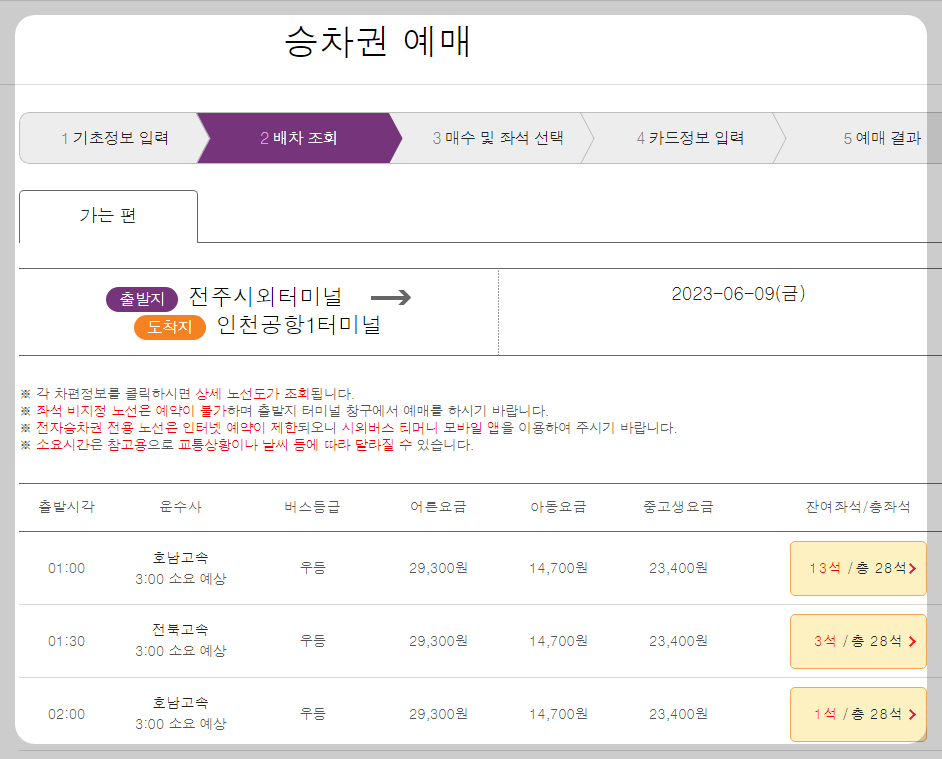This screenshot has width=942, height=759.
Task: Click the 전주시외터미널 departure name
Action: coord(266,297)
